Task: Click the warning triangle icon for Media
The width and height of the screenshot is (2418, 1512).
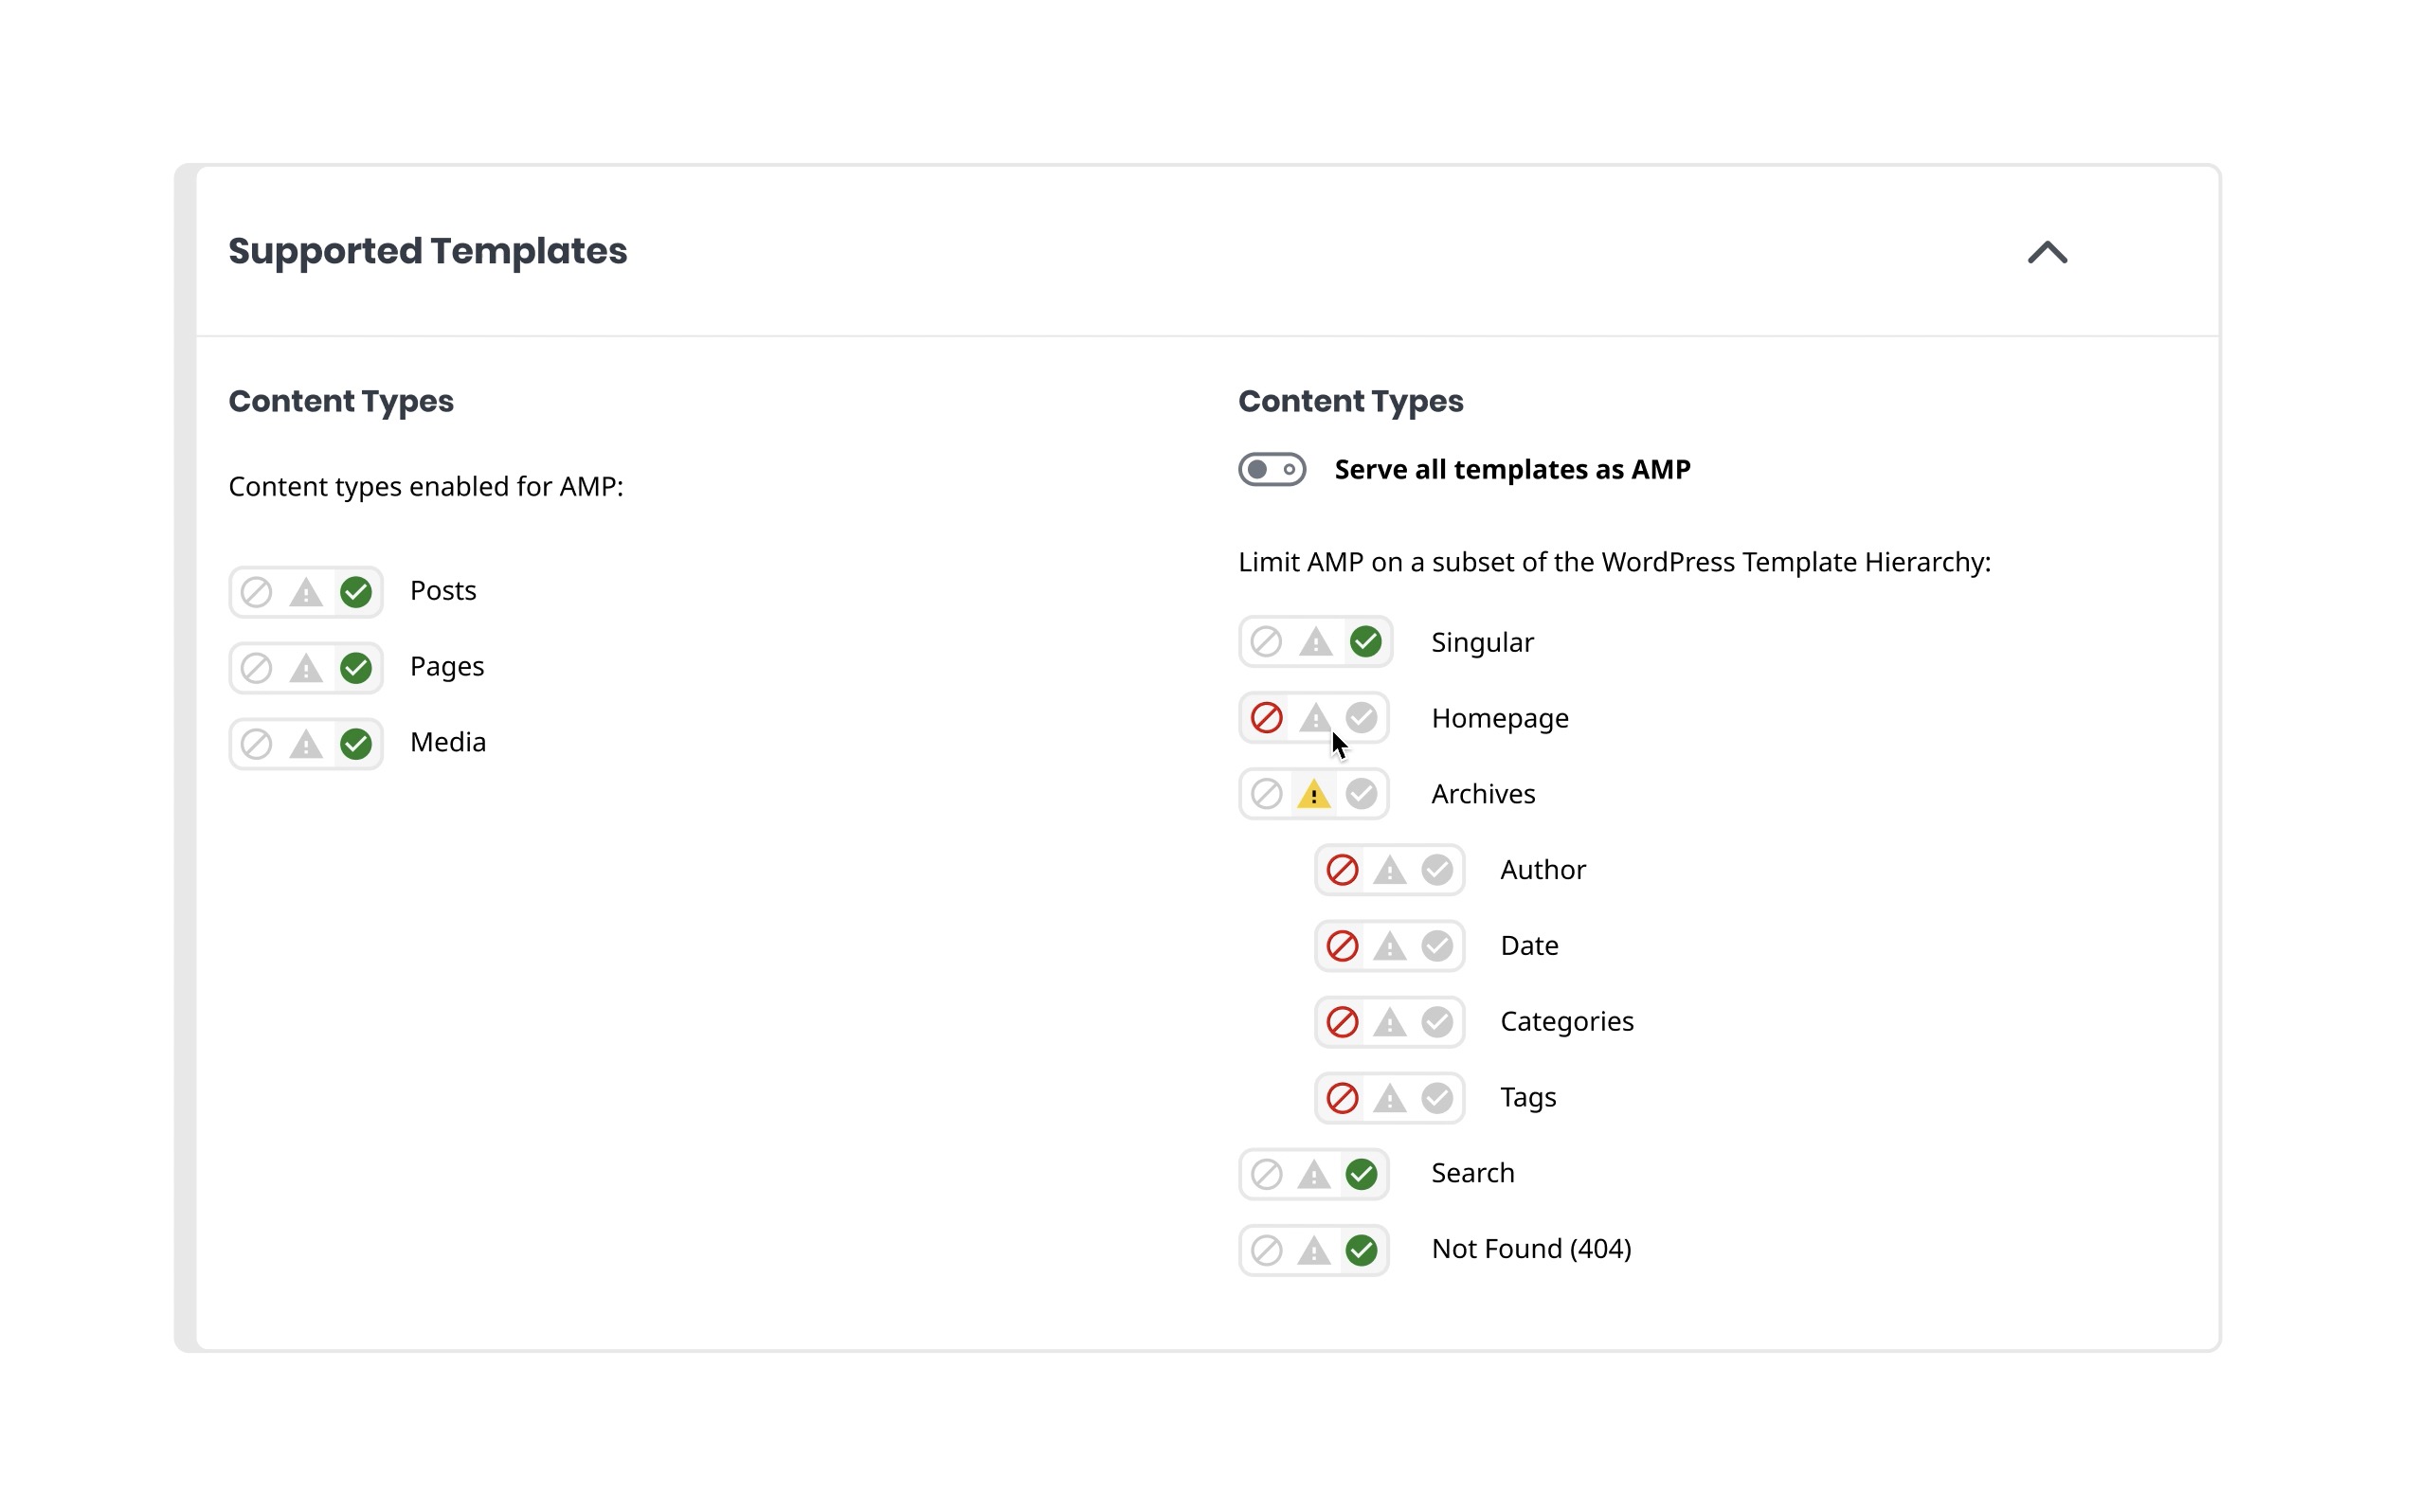Action: coord(306,744)
